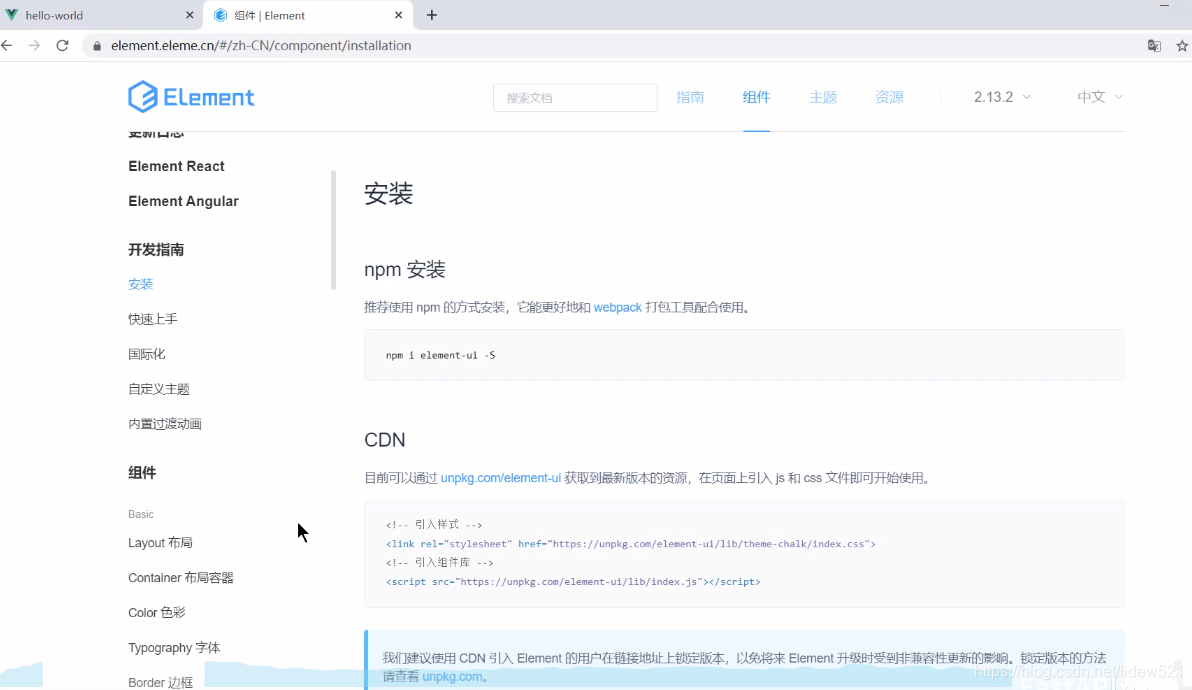Click the npm i element-ui -S code
The image size is (1192, 690).
tap(440, 355)
